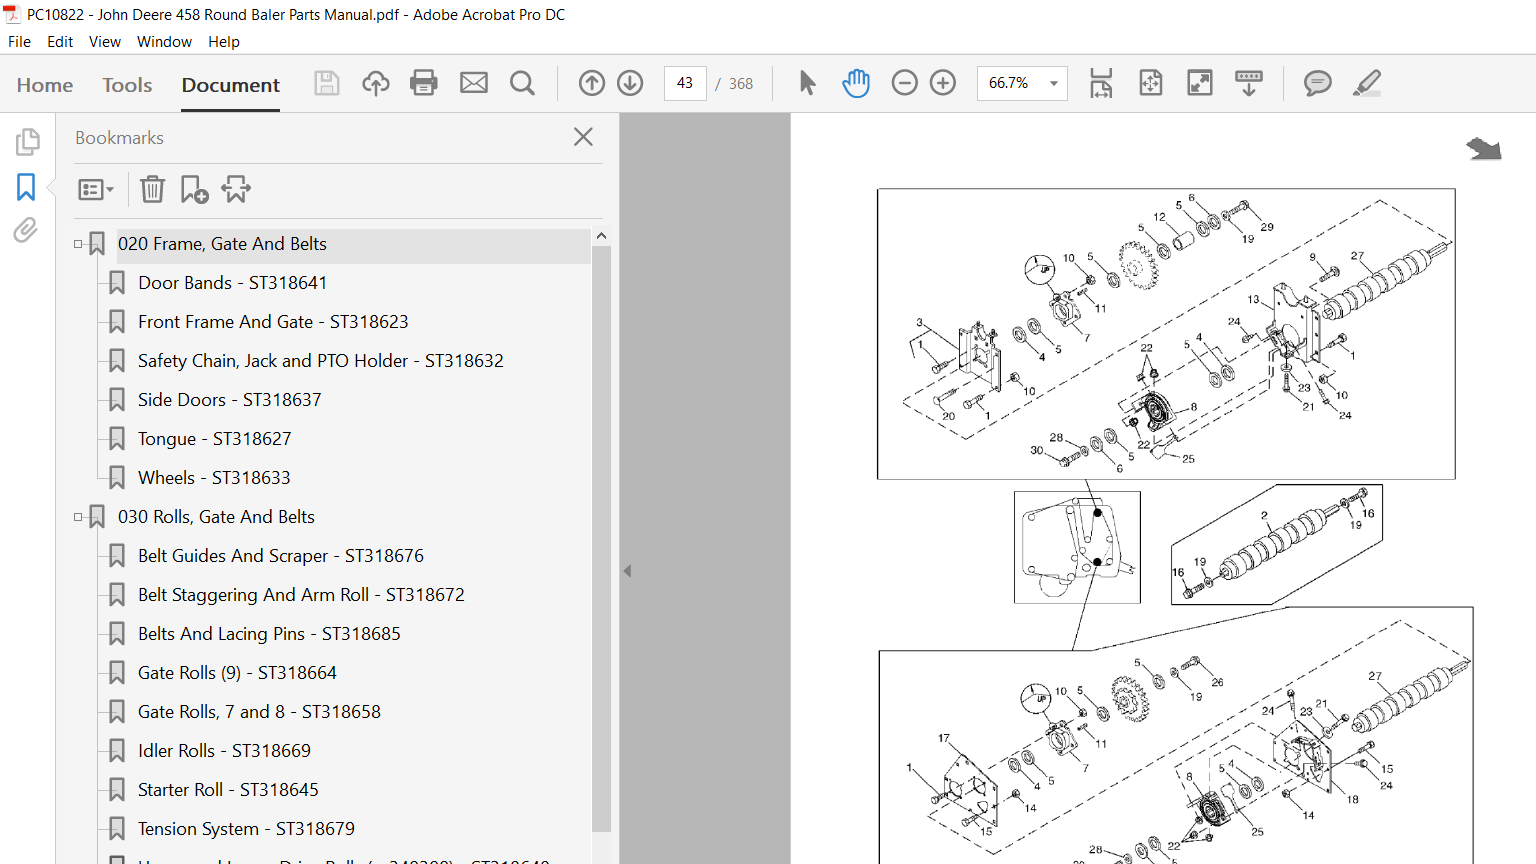
Task: Open Door Bands - ST318641 bookmark
Action: click(232, 283)
